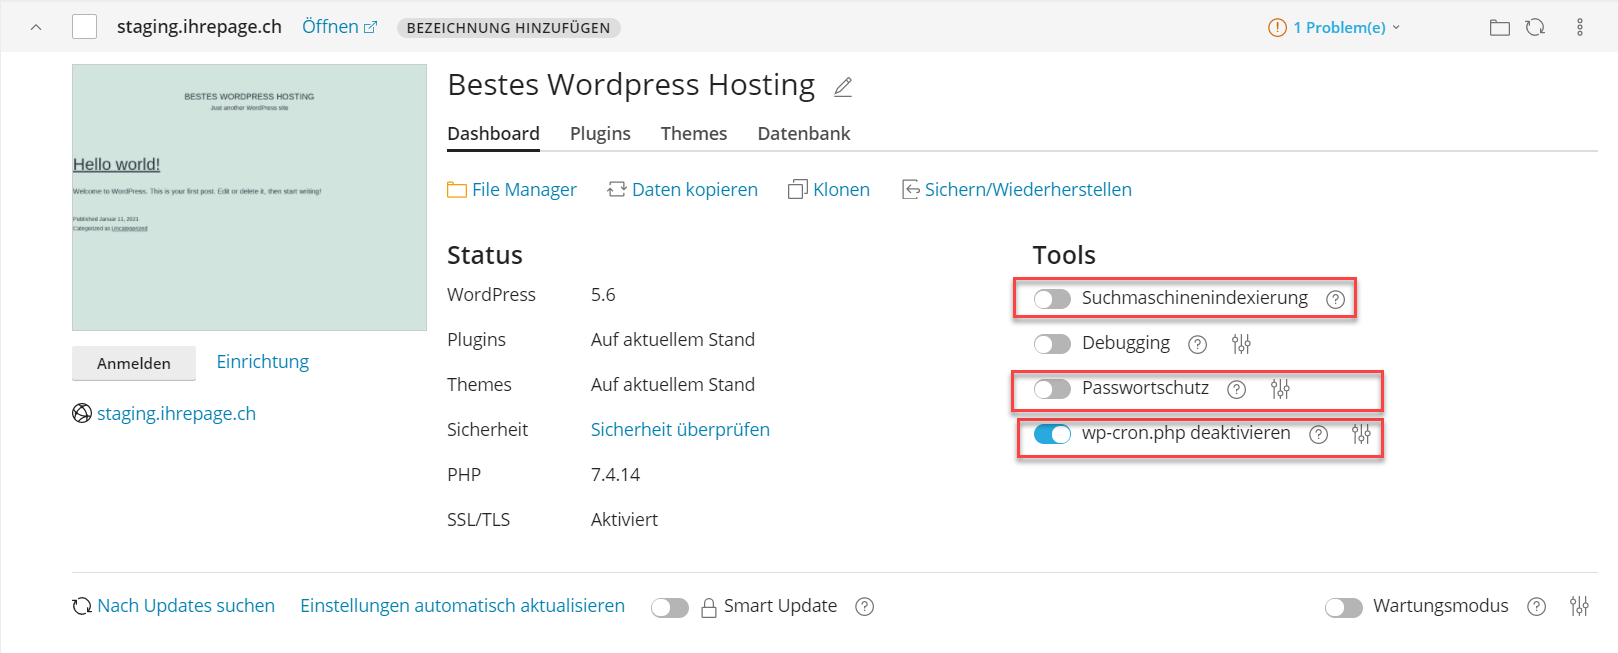Show help for Smart Update
The image size is (1618, 653).
pos(865,607)
